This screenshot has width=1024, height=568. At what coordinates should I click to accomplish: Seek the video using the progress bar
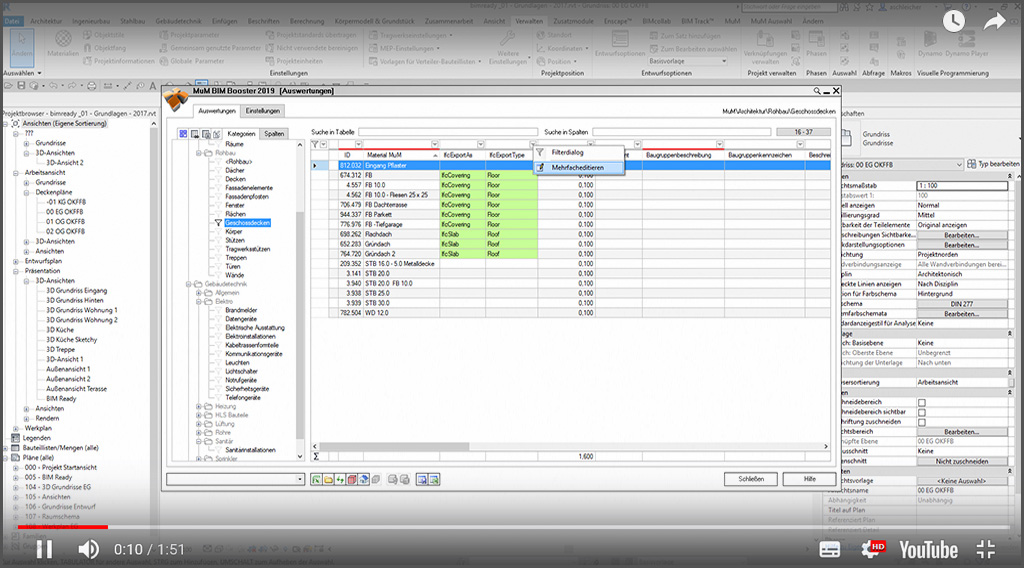[512, 526]
